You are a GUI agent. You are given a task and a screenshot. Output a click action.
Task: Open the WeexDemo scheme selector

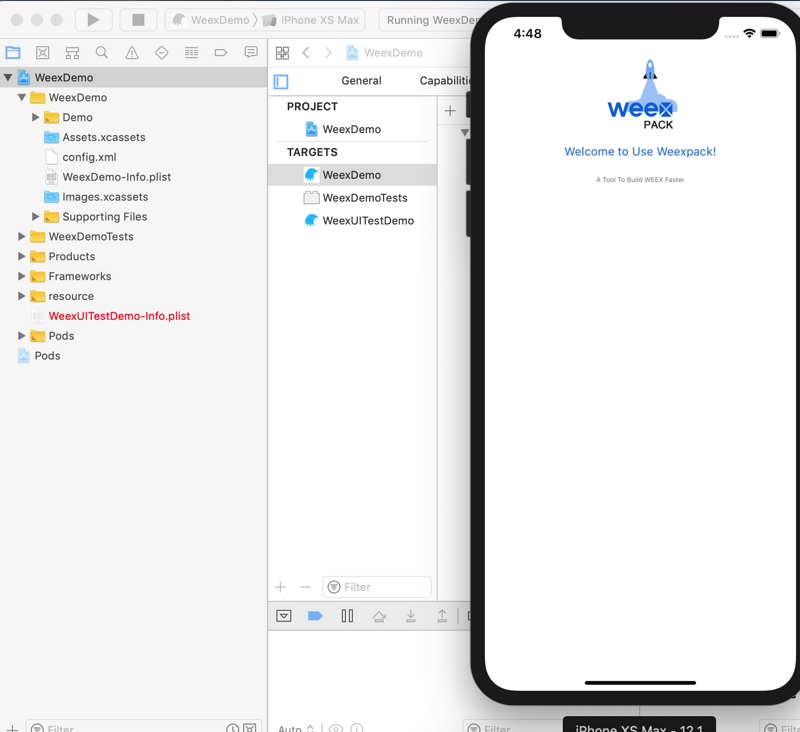[211, 20]
